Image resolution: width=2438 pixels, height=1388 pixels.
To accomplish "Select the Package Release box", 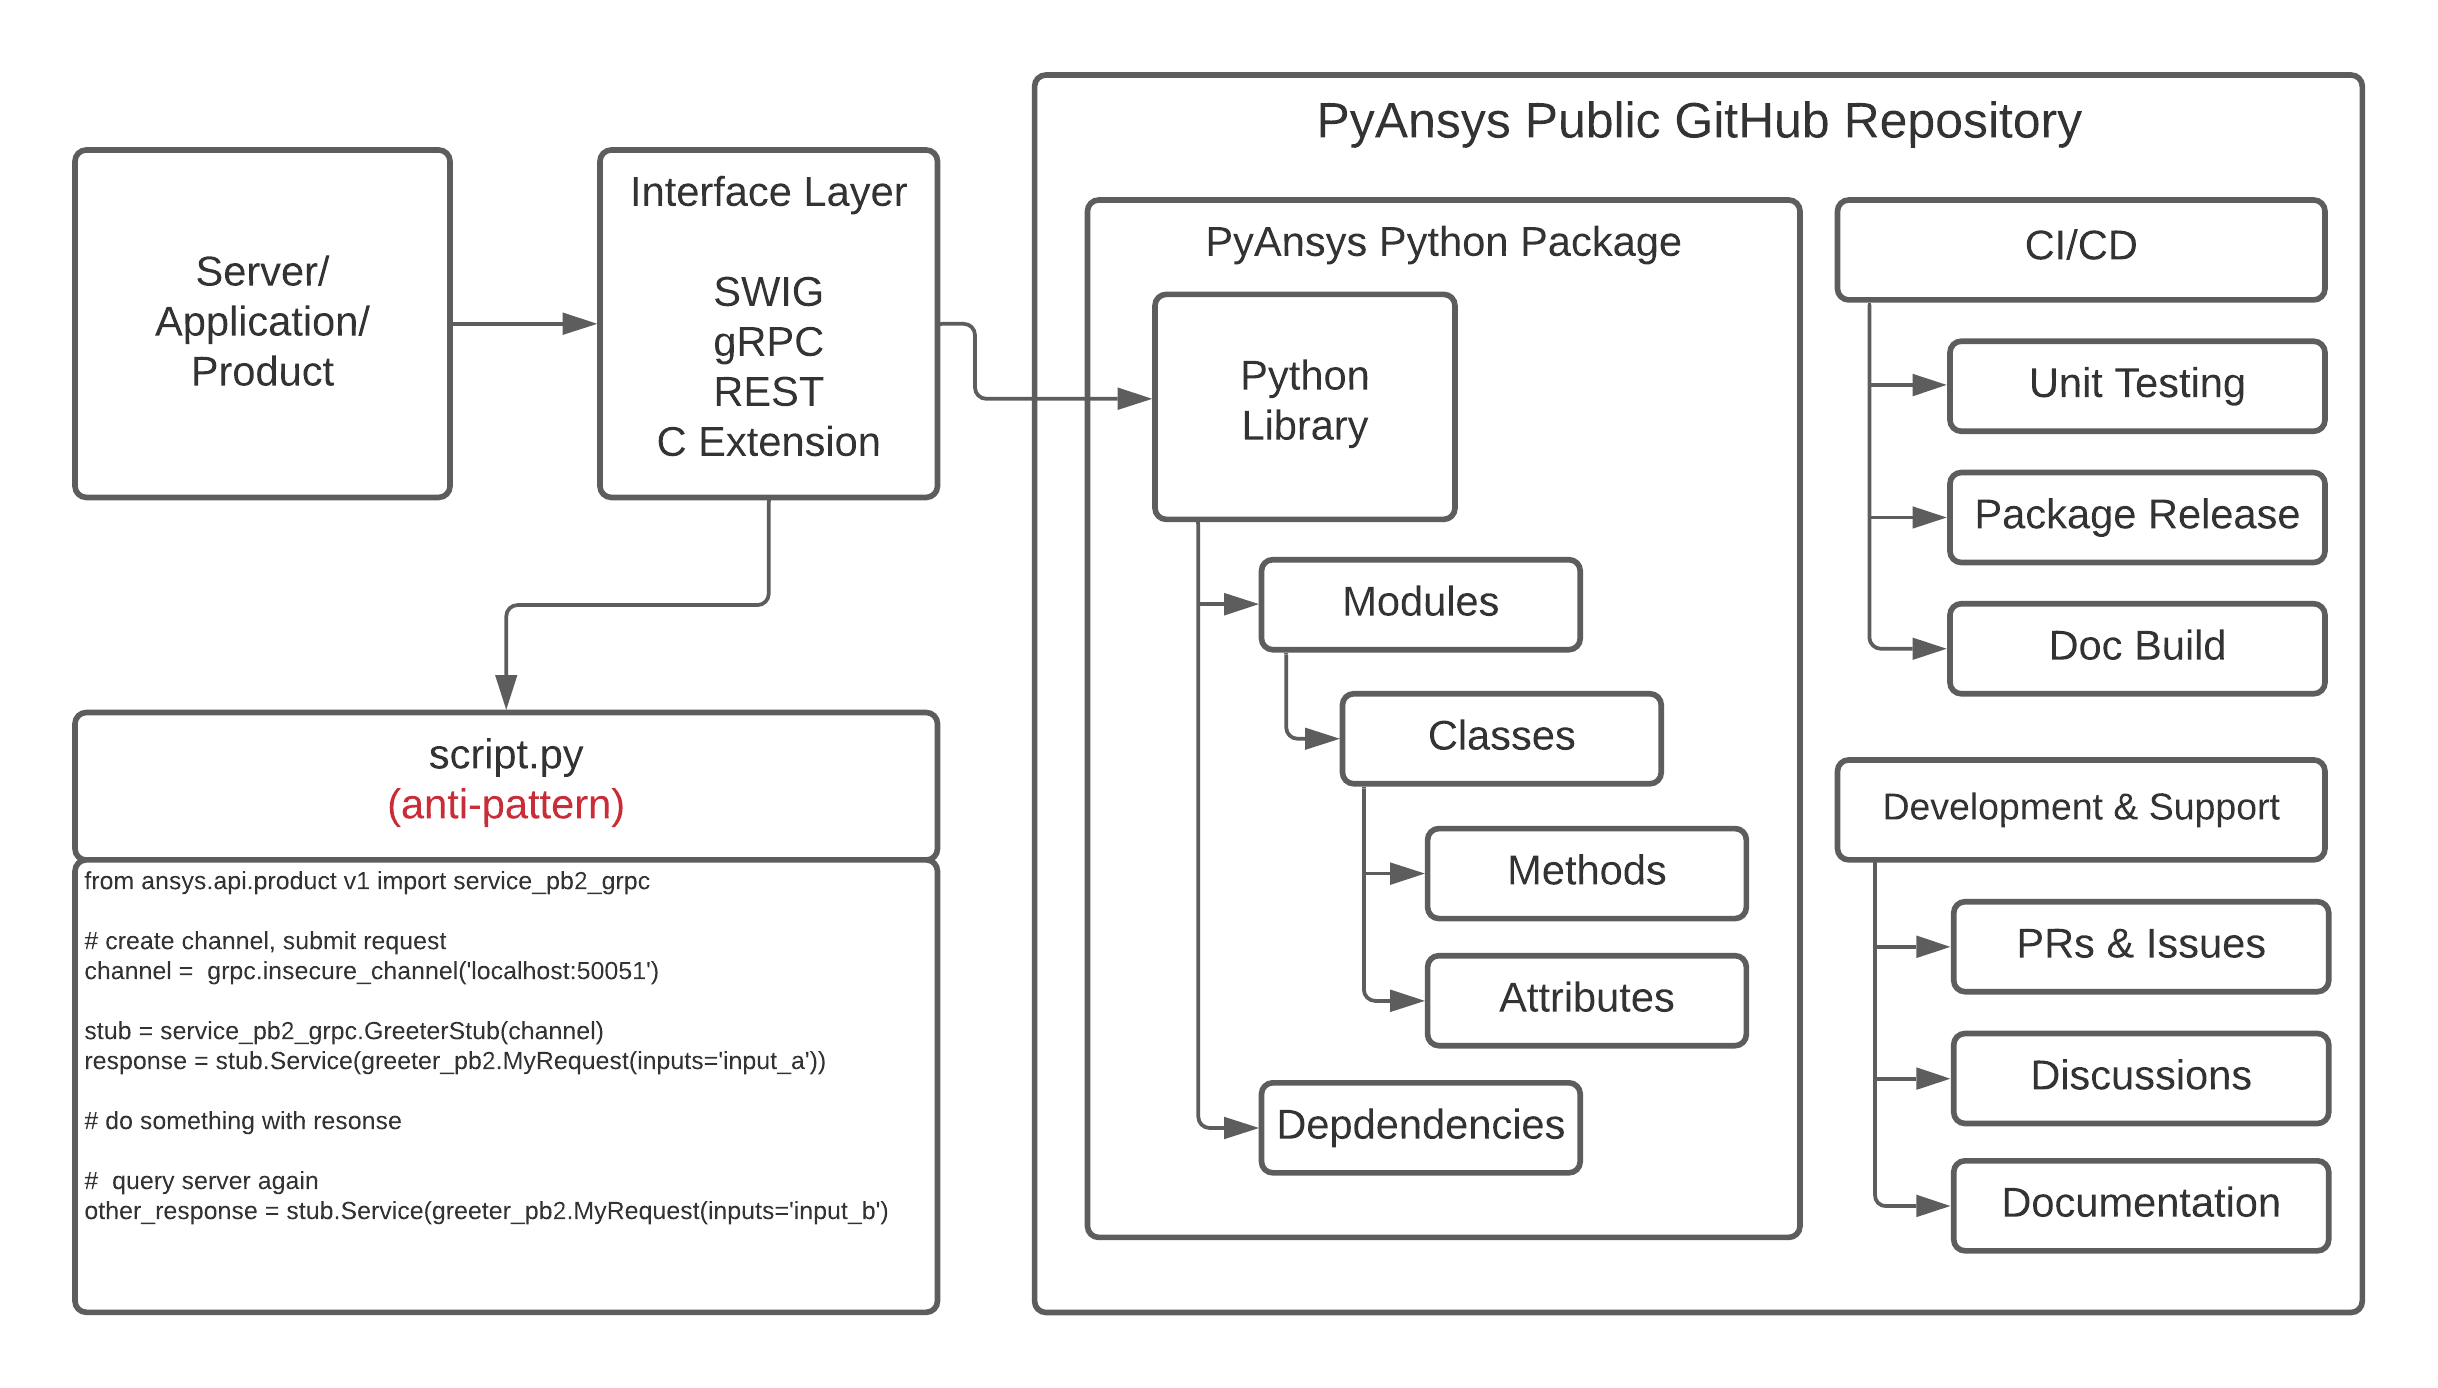I will click(2137, 517).
